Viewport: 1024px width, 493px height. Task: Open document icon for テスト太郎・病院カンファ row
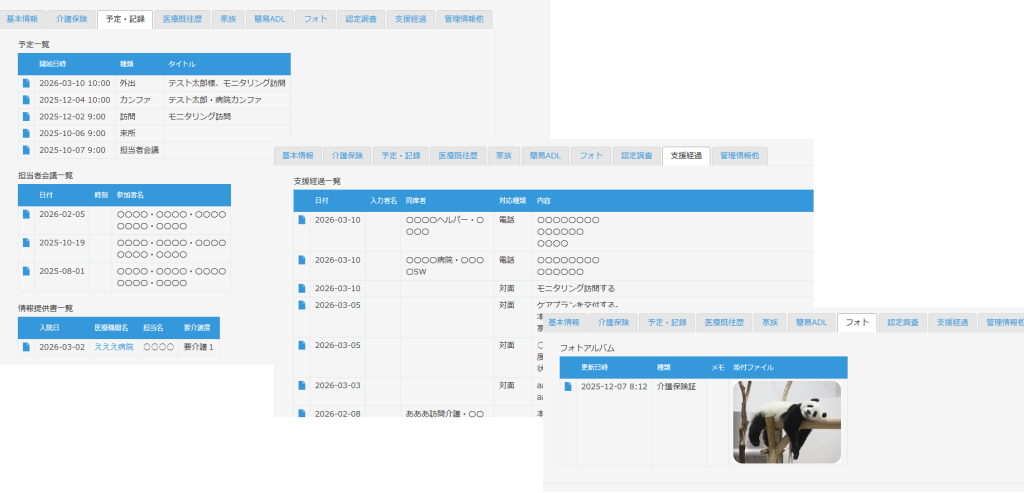[27, 100]
